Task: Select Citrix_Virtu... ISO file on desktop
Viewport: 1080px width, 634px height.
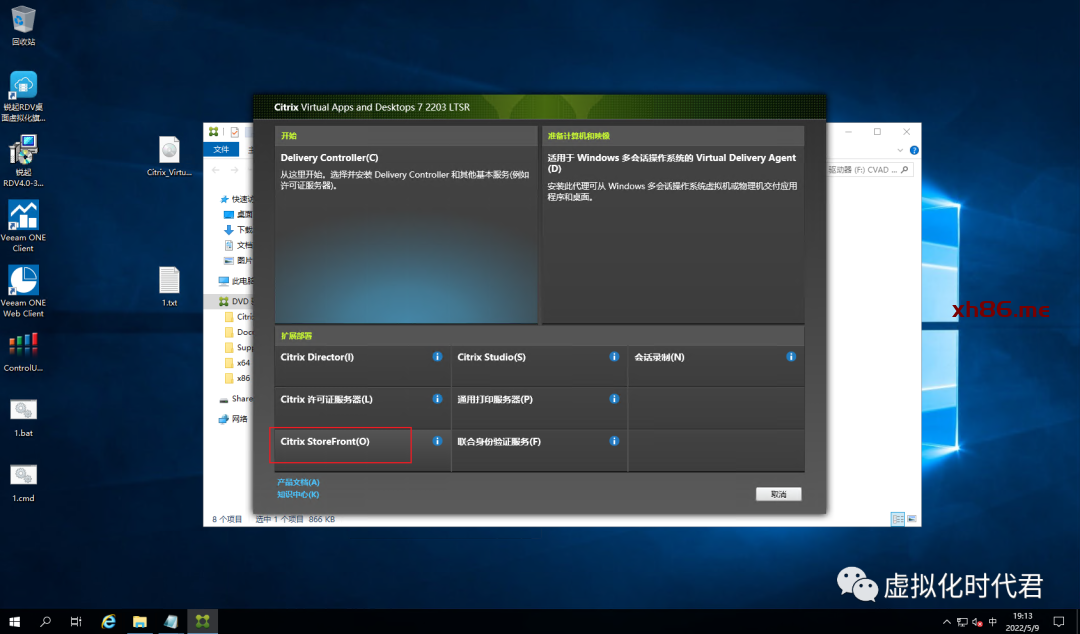Action: pos(169,156)
